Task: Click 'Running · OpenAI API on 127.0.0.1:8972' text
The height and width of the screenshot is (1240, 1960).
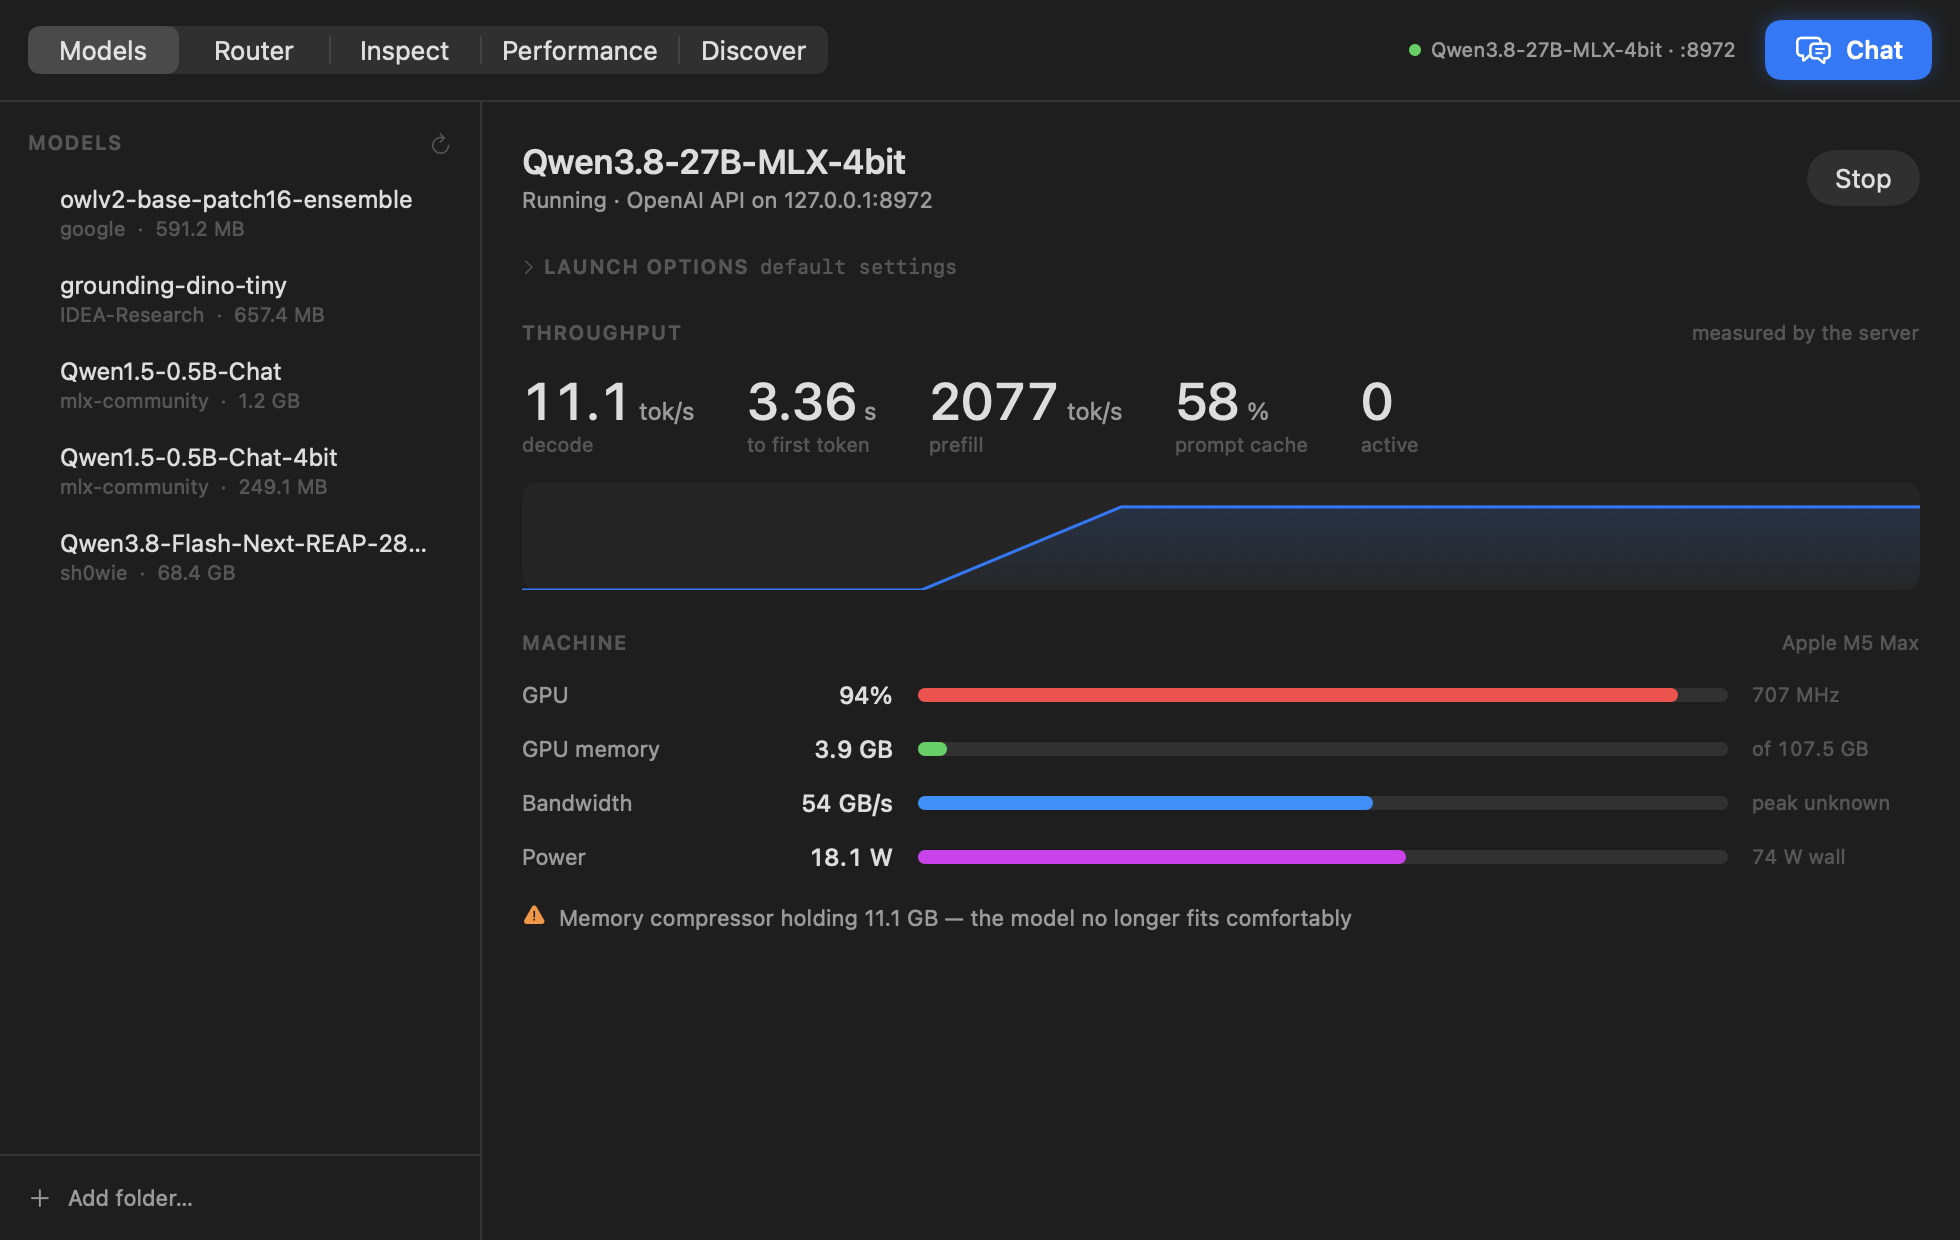Action: (727, 200)
